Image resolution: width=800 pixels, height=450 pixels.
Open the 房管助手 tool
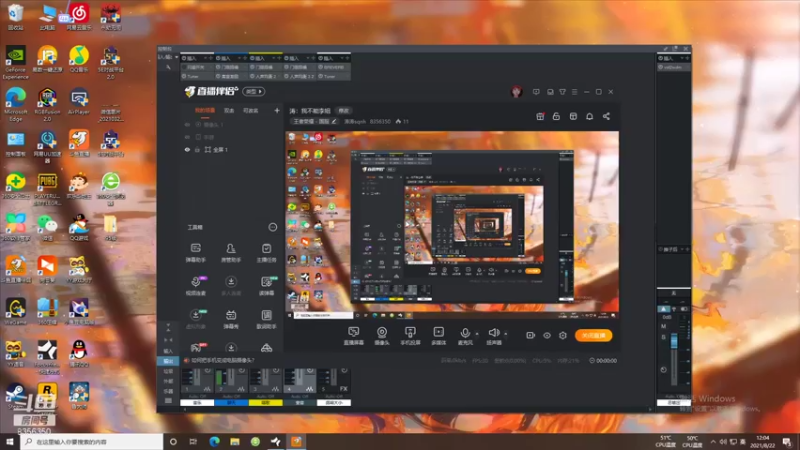tap(231, 252)
